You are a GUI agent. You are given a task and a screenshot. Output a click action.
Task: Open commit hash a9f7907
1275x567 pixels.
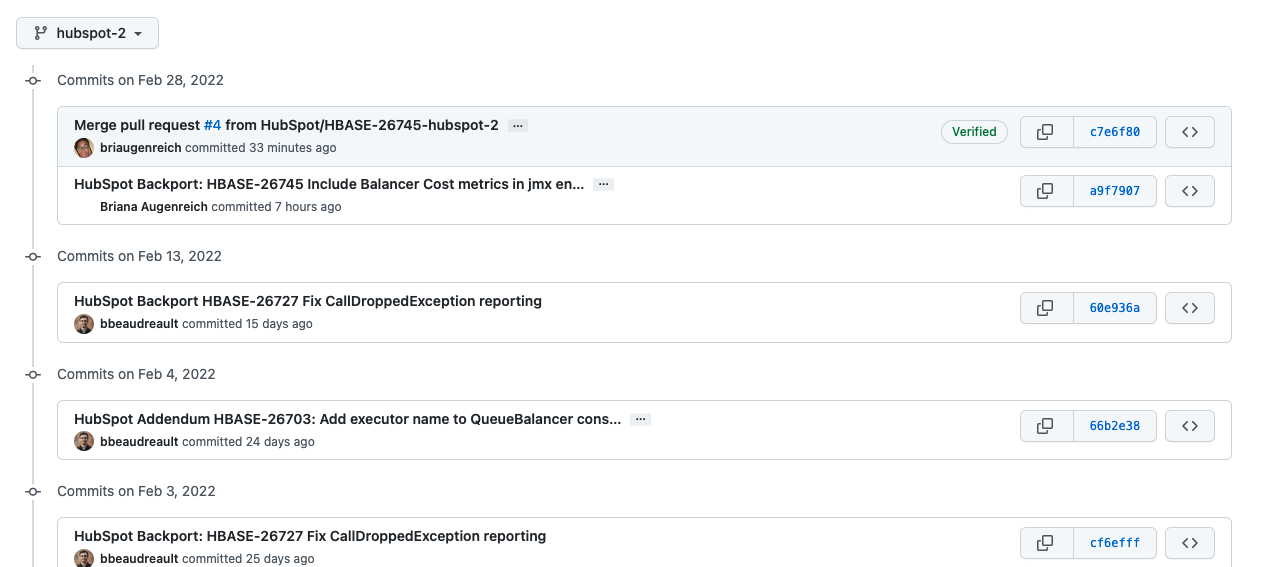coord(1115,191)
